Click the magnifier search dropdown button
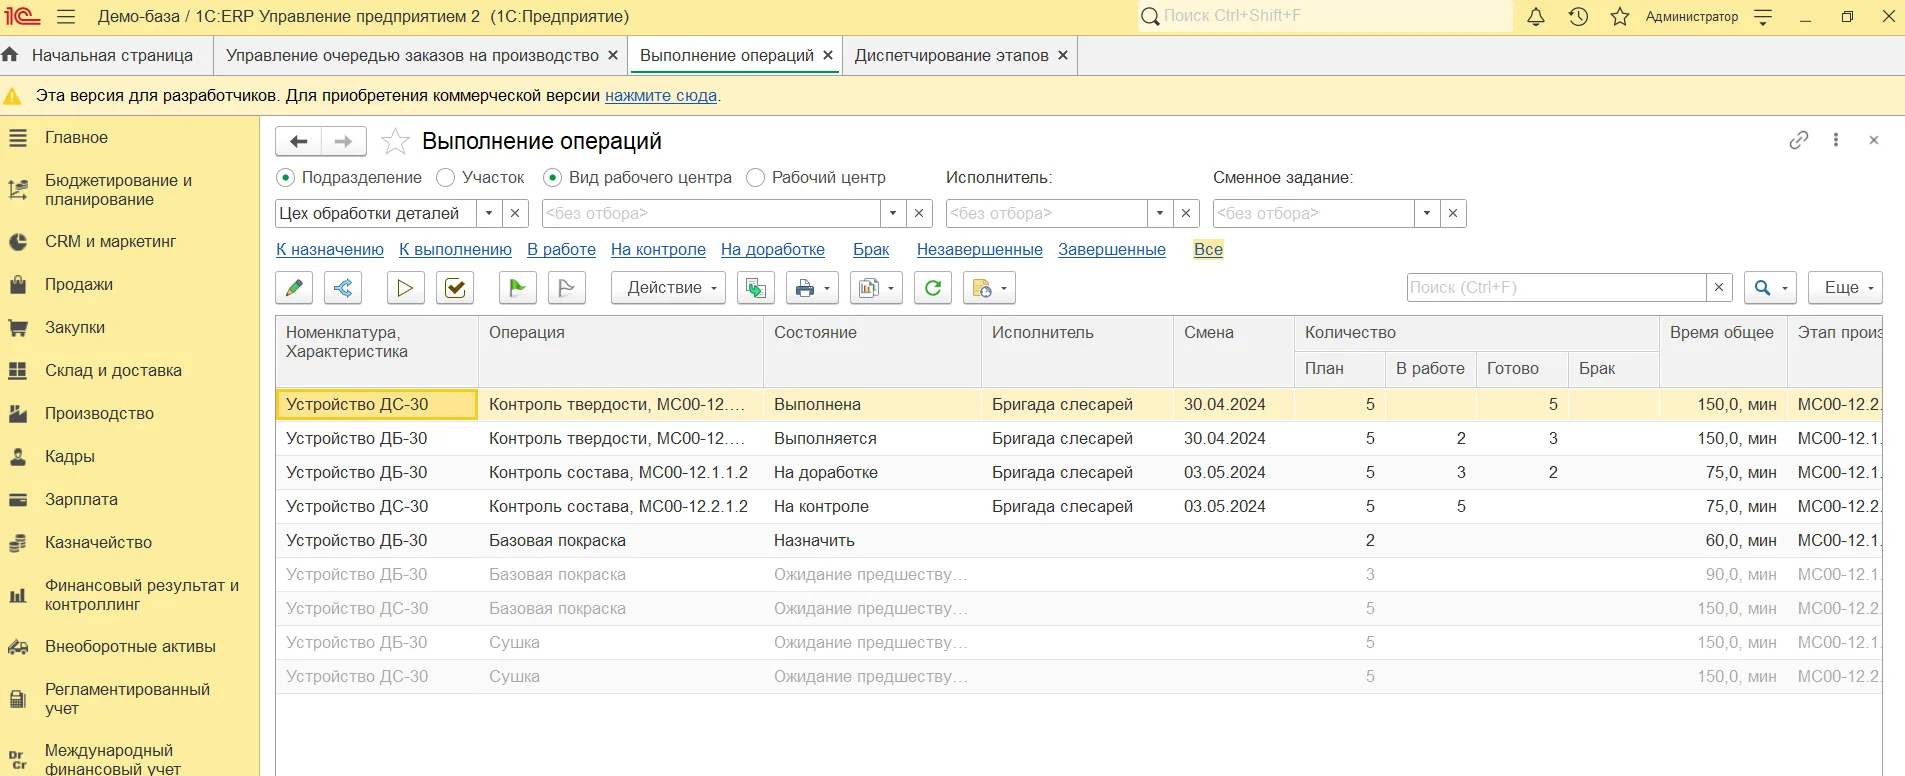This screenshot has height=776, width=1905. 1770,288
